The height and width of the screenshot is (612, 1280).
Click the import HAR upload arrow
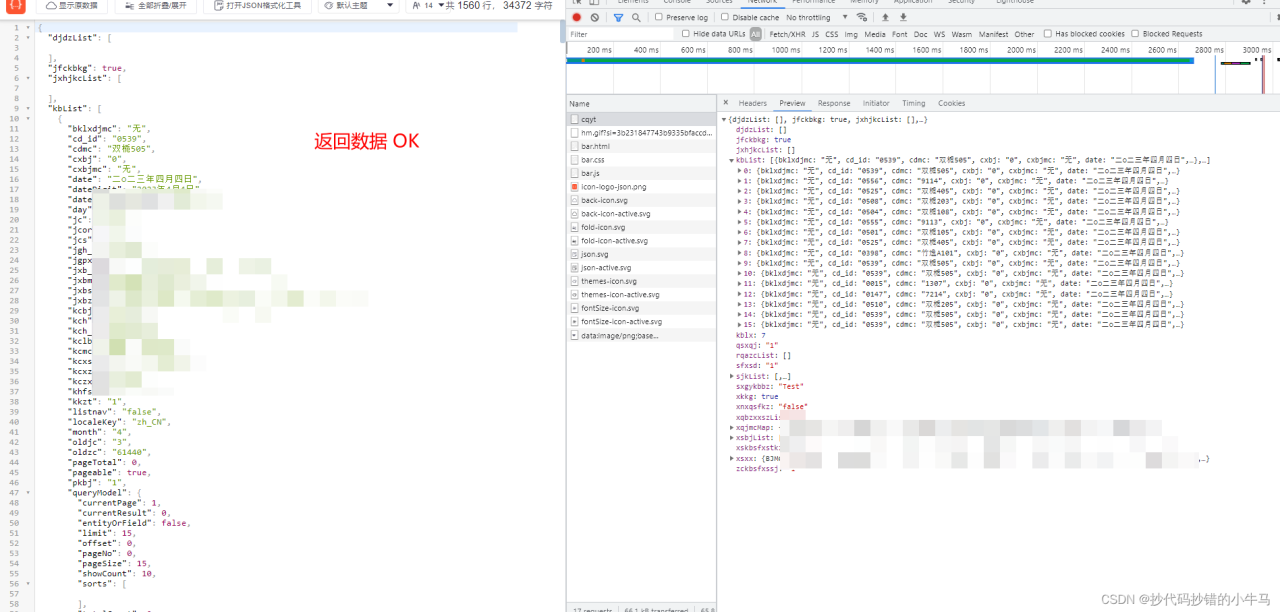[x=885, y=18]
